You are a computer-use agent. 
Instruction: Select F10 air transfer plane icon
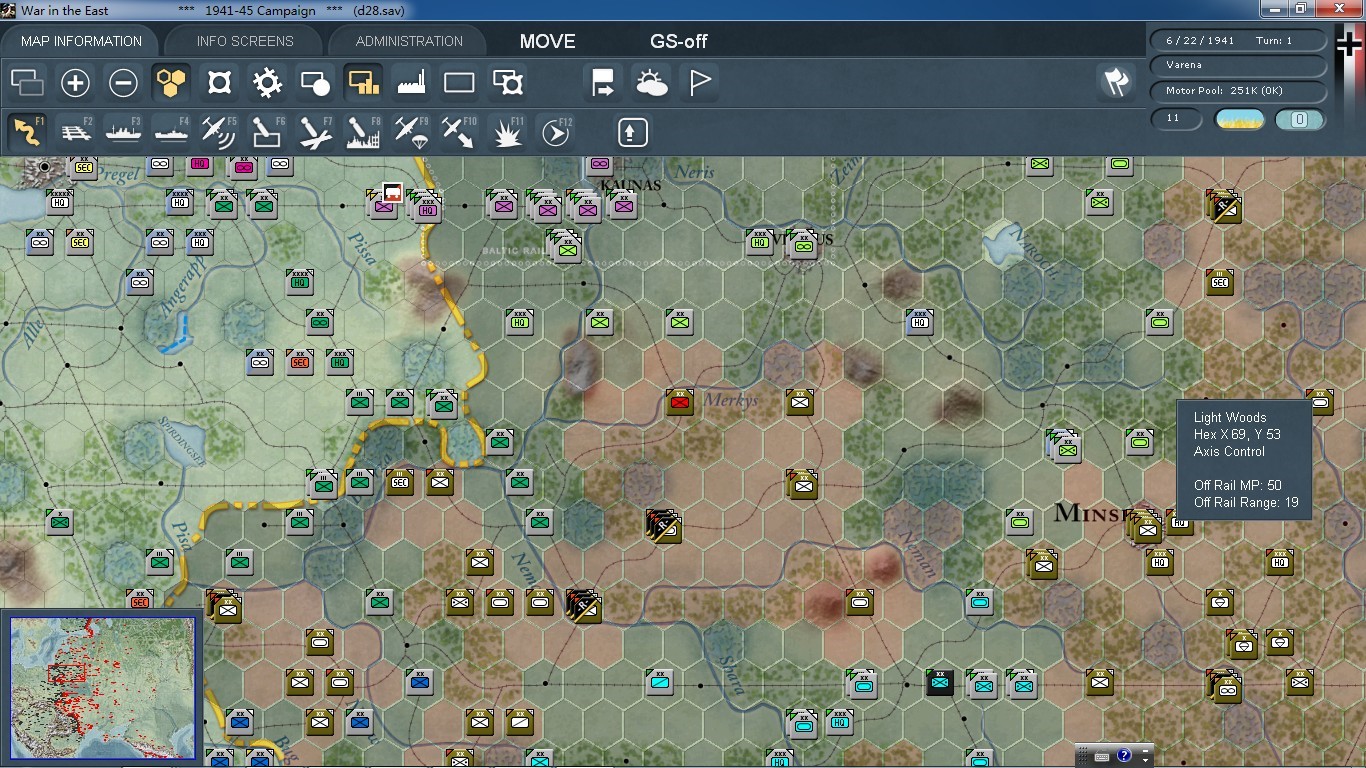point(459,132)
